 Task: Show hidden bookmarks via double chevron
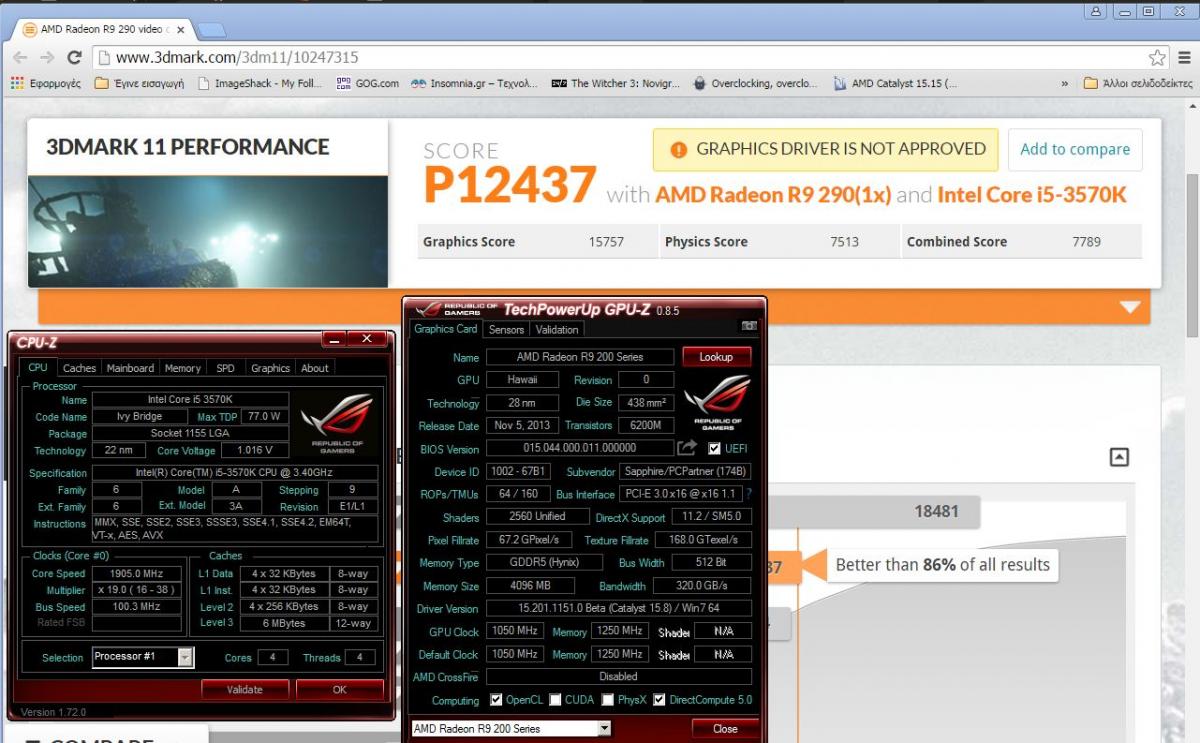[1065, 84]
